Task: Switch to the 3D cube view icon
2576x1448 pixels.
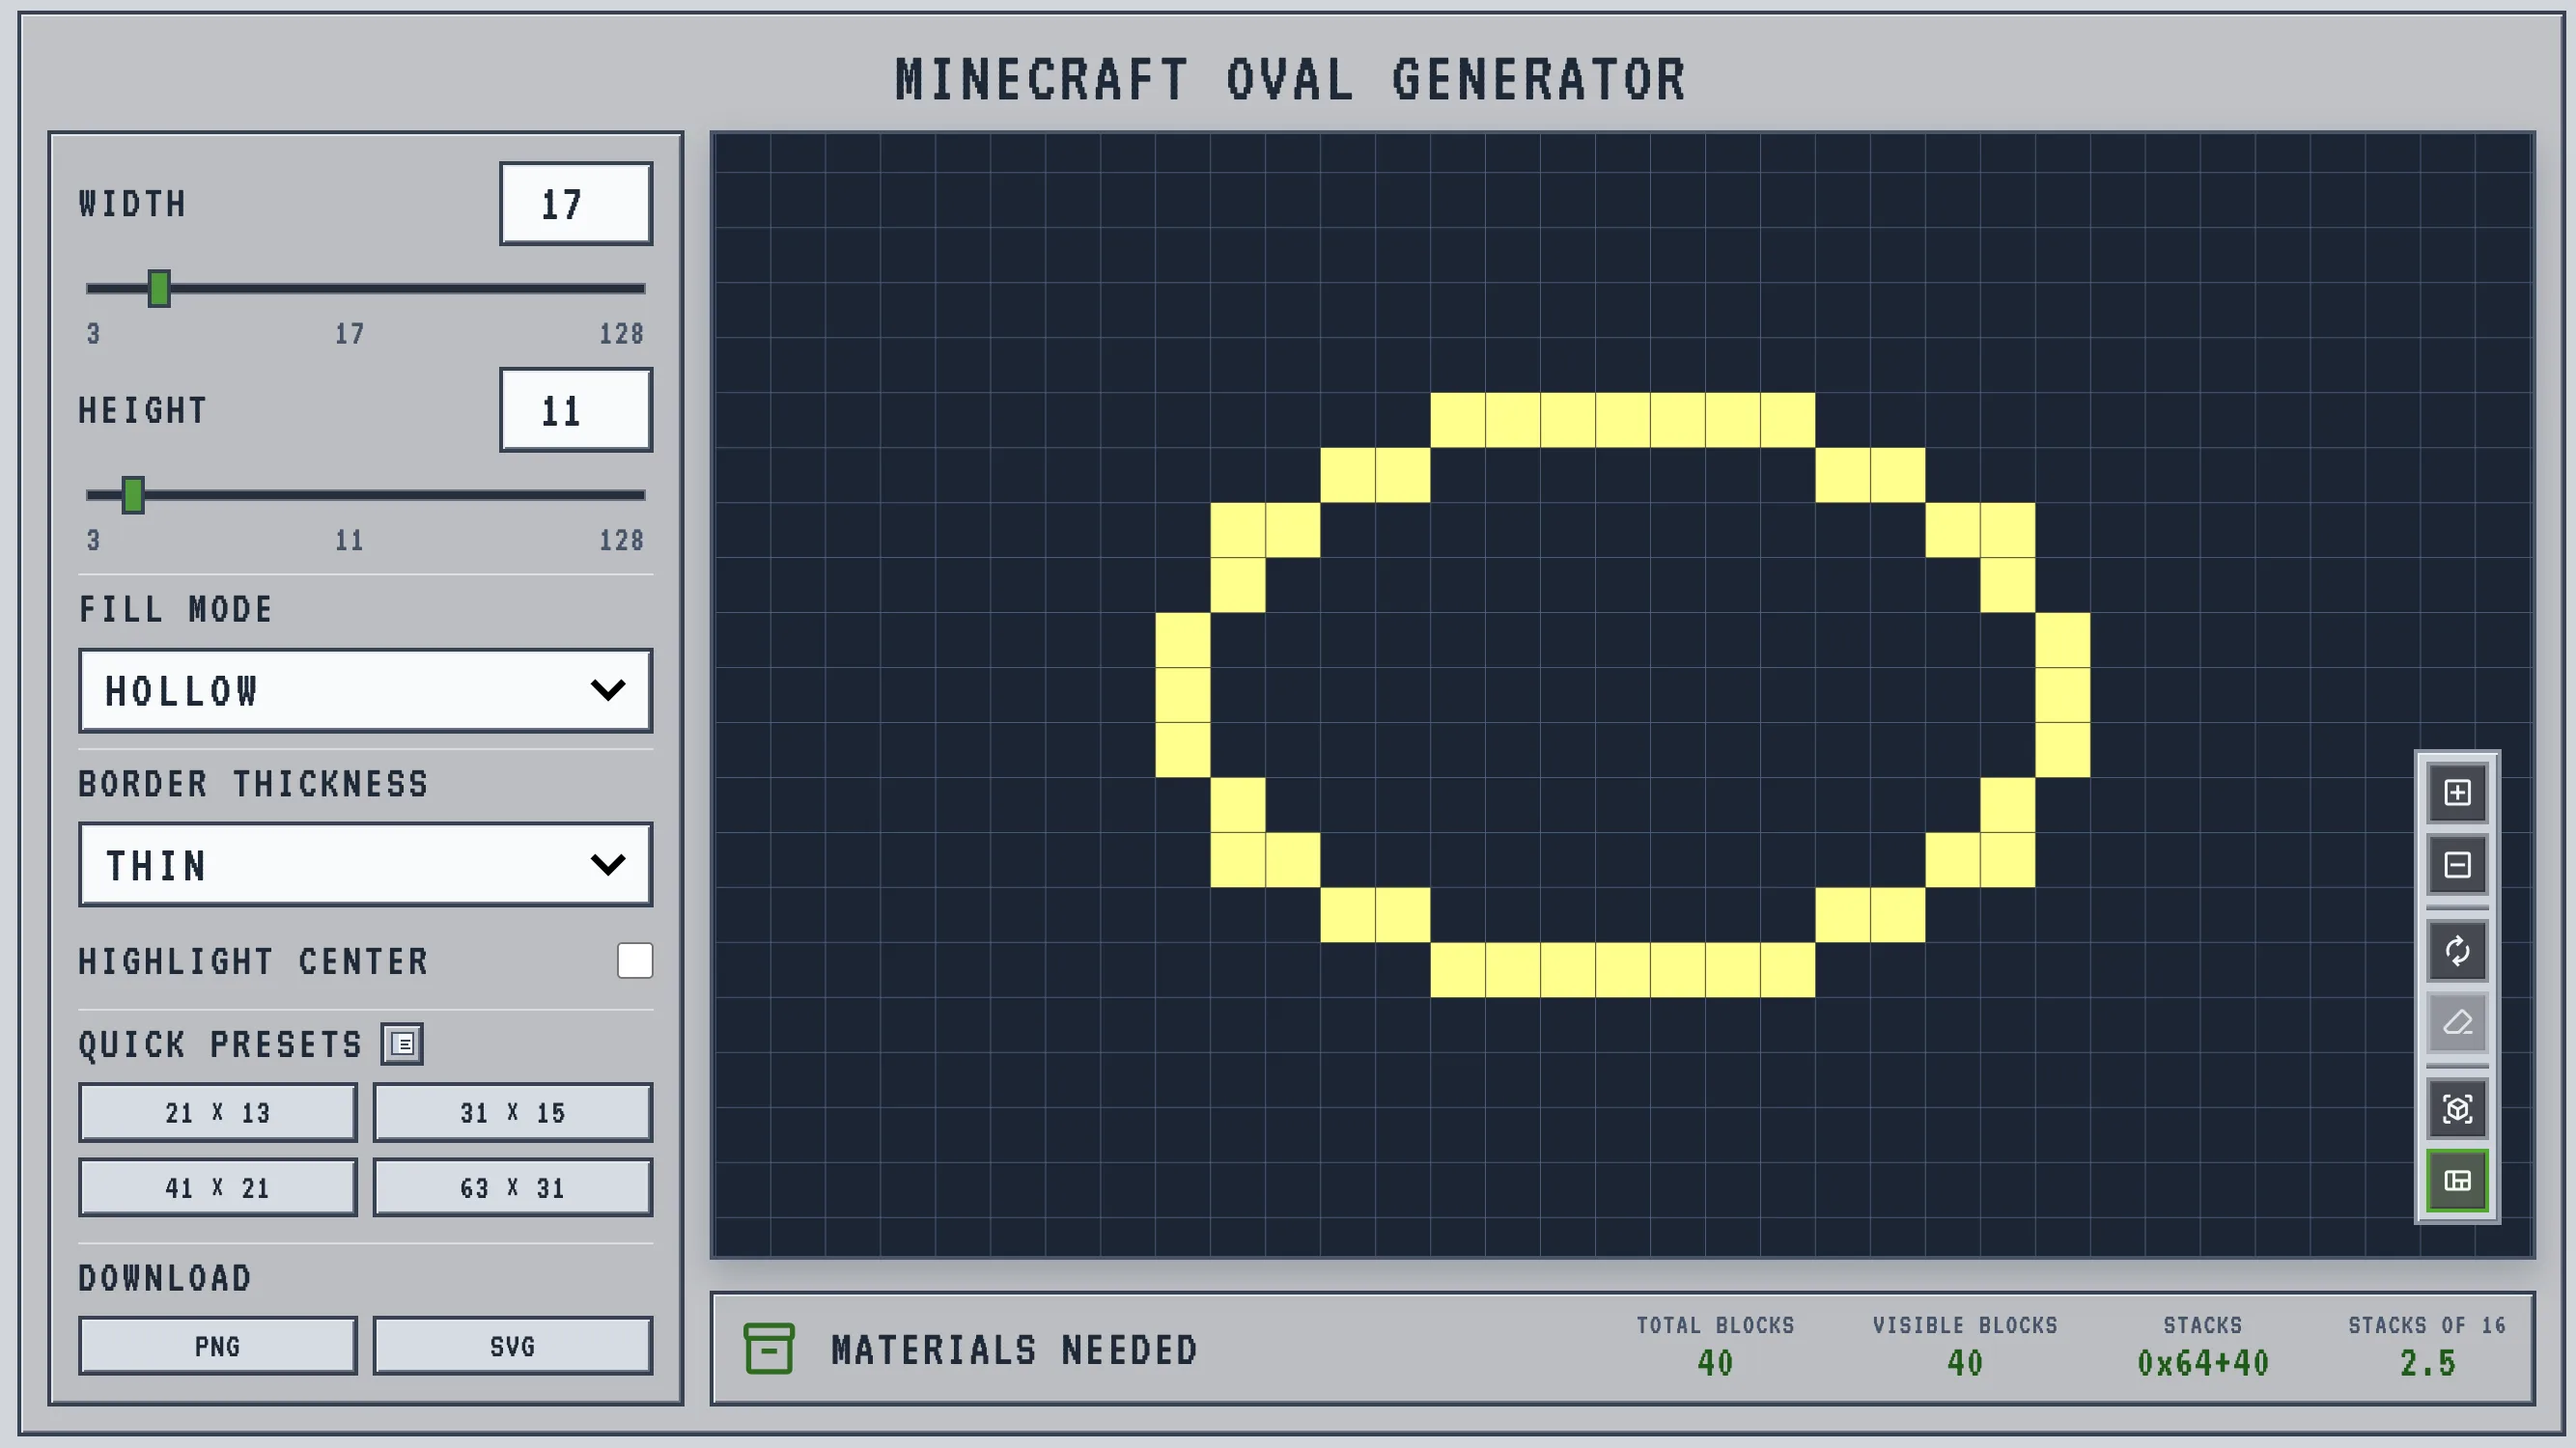Action: click(x=2457, y=1108)
